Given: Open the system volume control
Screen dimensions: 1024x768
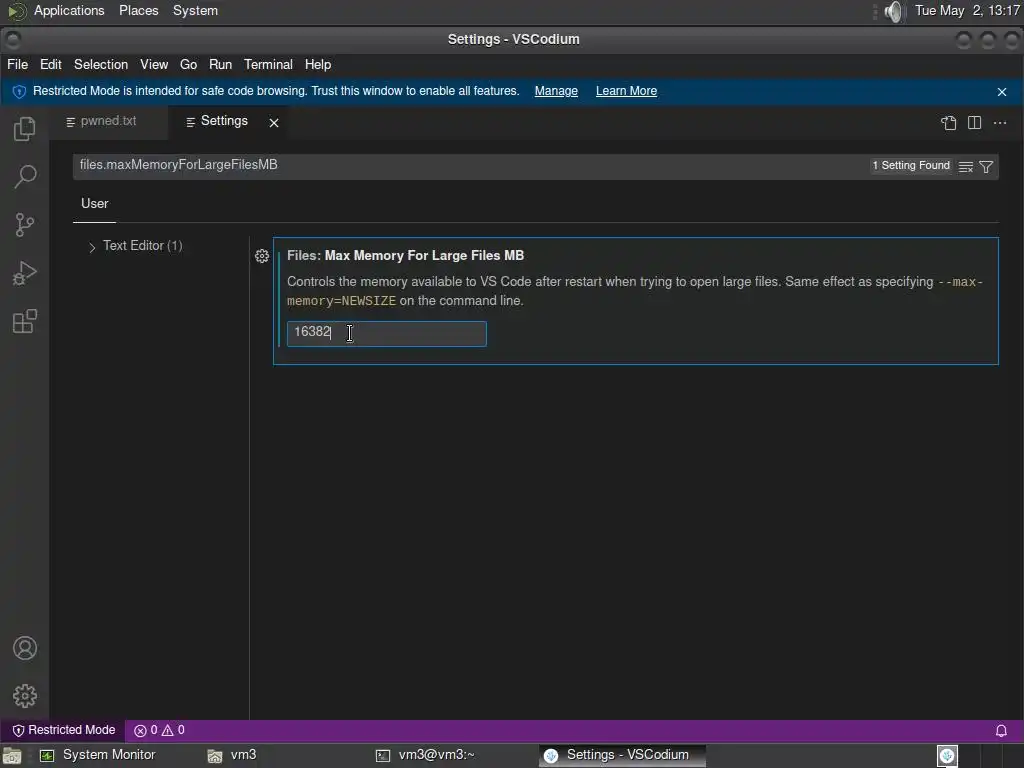Looking at the screenshot, I should coord(893,11).
